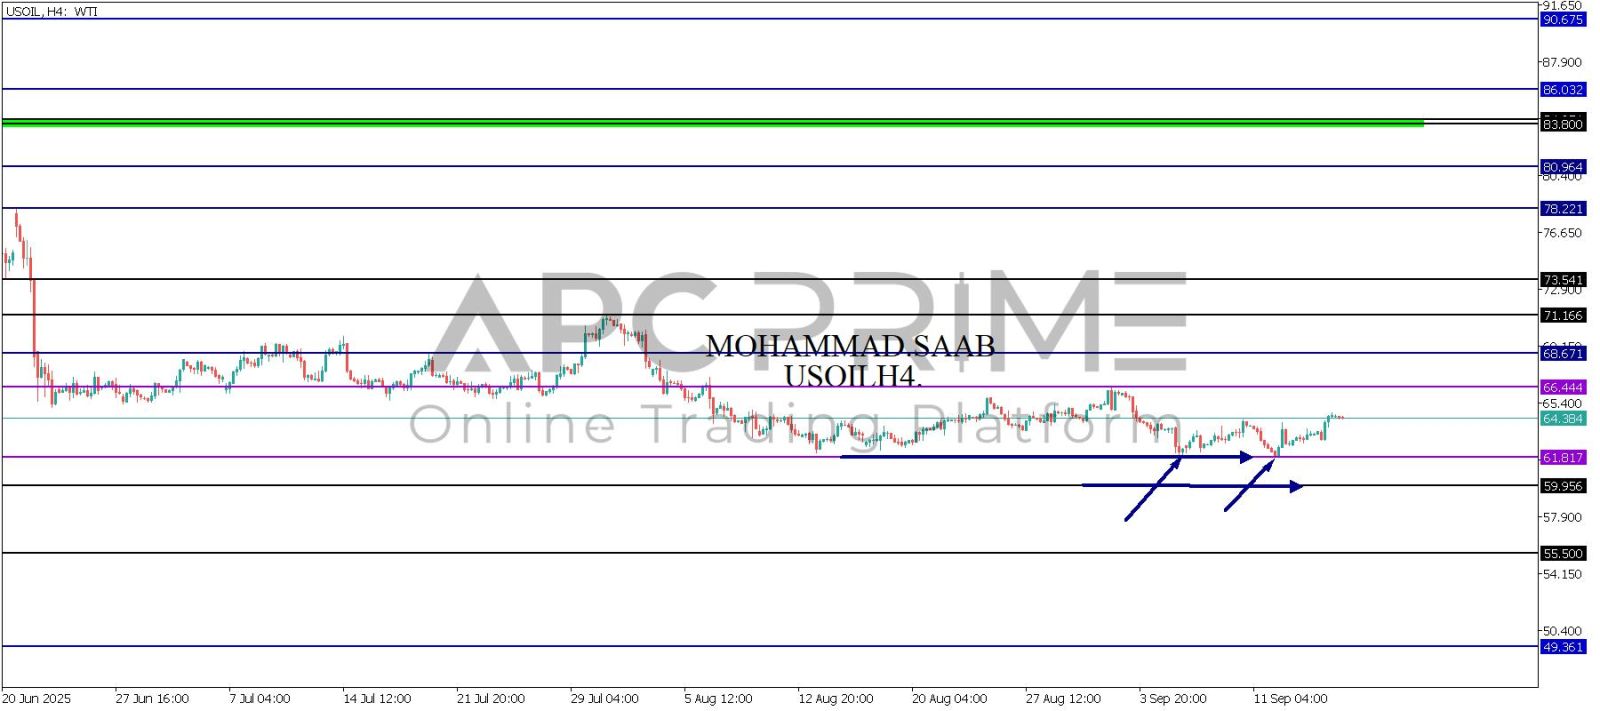The image size is (1600, 711).
Task: Click the 90.675 price level label
Action: tap(1562, 20)
